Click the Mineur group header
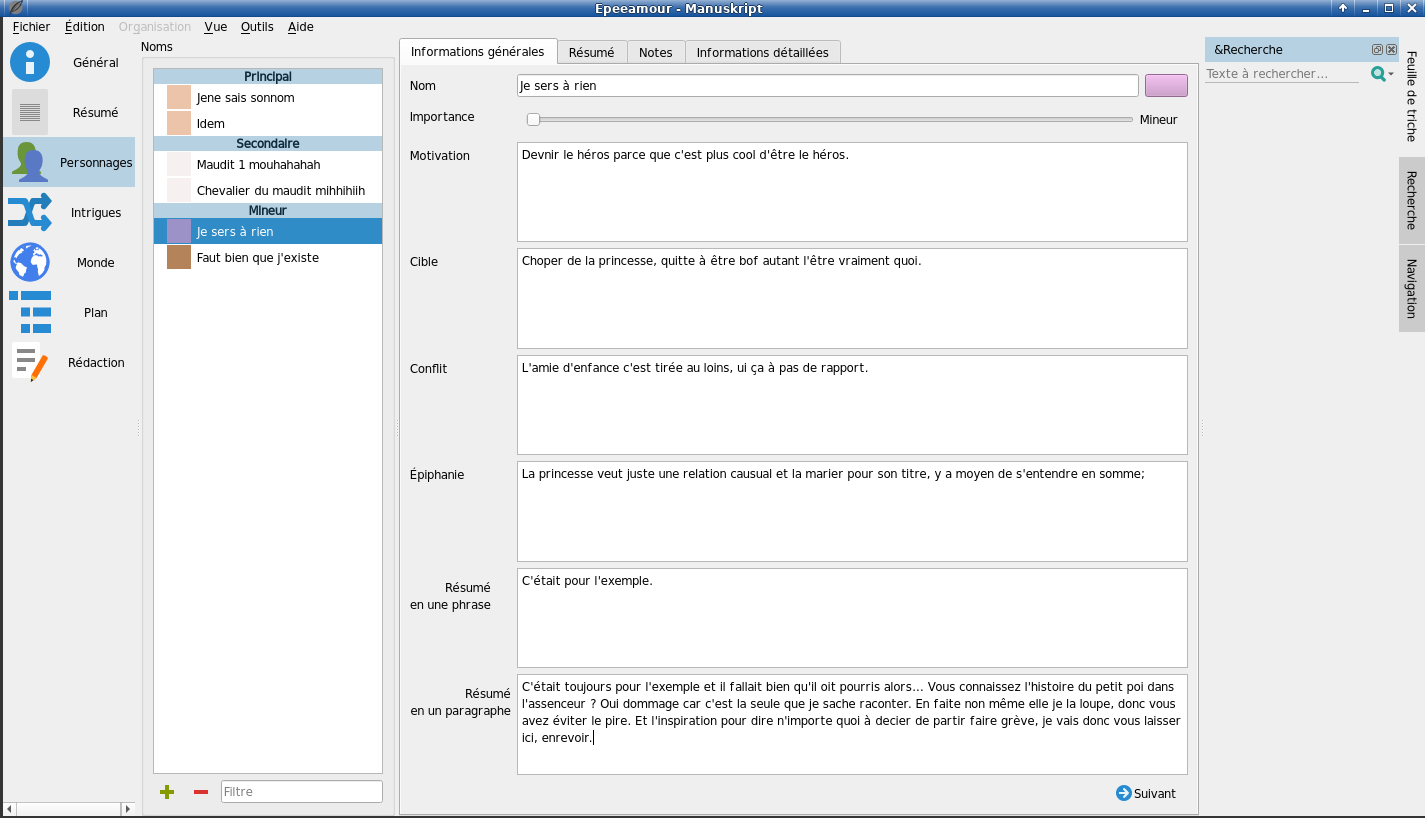 point(268,210)
